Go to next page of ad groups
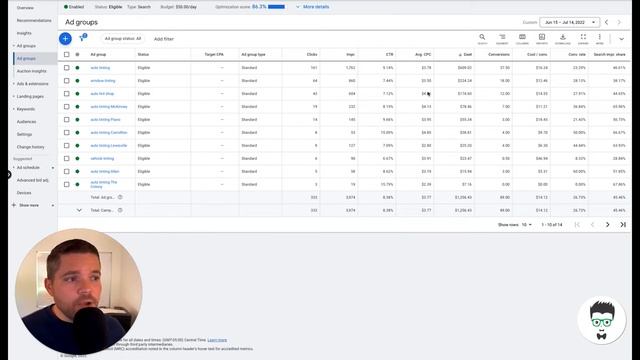 [607, 224]
